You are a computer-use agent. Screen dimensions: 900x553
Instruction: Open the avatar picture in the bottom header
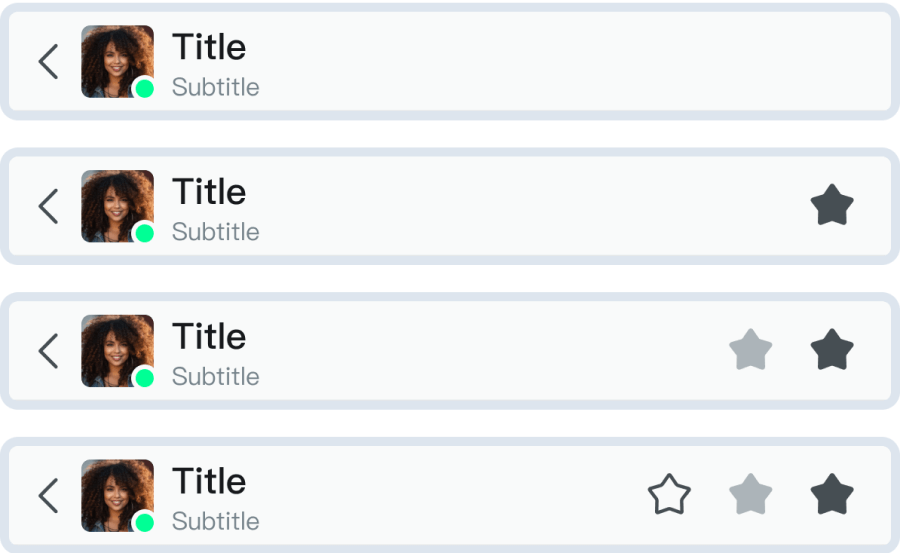click(x=115, y=494)
